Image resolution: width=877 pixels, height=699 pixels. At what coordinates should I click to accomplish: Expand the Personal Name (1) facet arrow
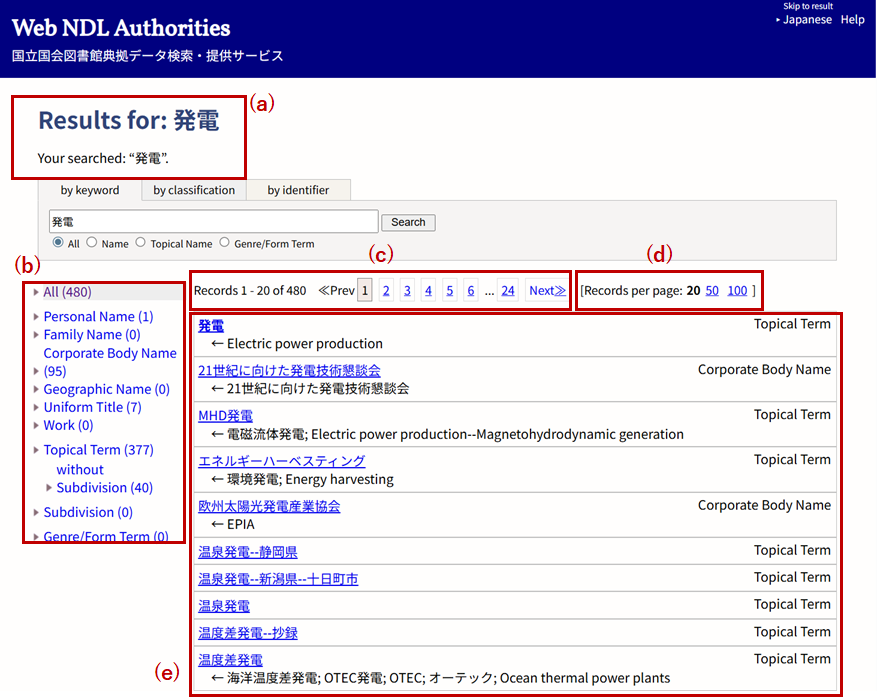tap(36, 317)
